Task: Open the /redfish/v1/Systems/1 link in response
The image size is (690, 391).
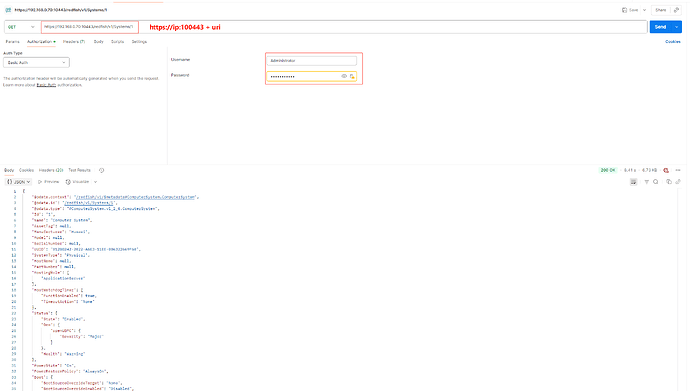Action: [89, 203]
